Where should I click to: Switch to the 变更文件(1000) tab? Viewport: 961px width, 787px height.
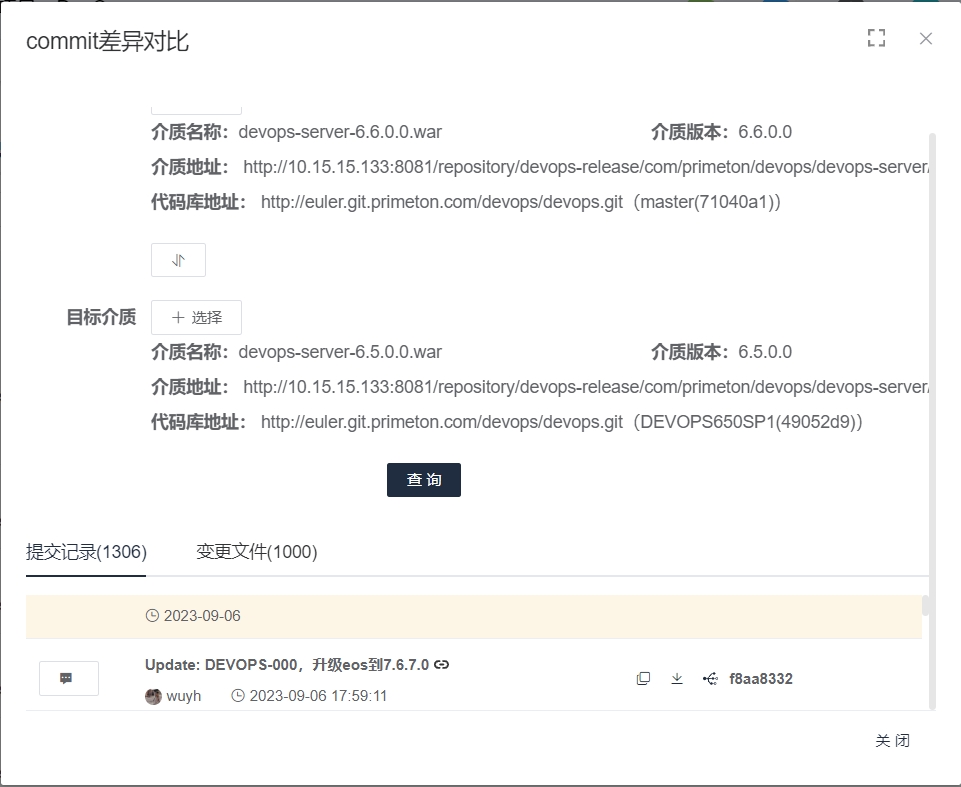click(257, 552)
